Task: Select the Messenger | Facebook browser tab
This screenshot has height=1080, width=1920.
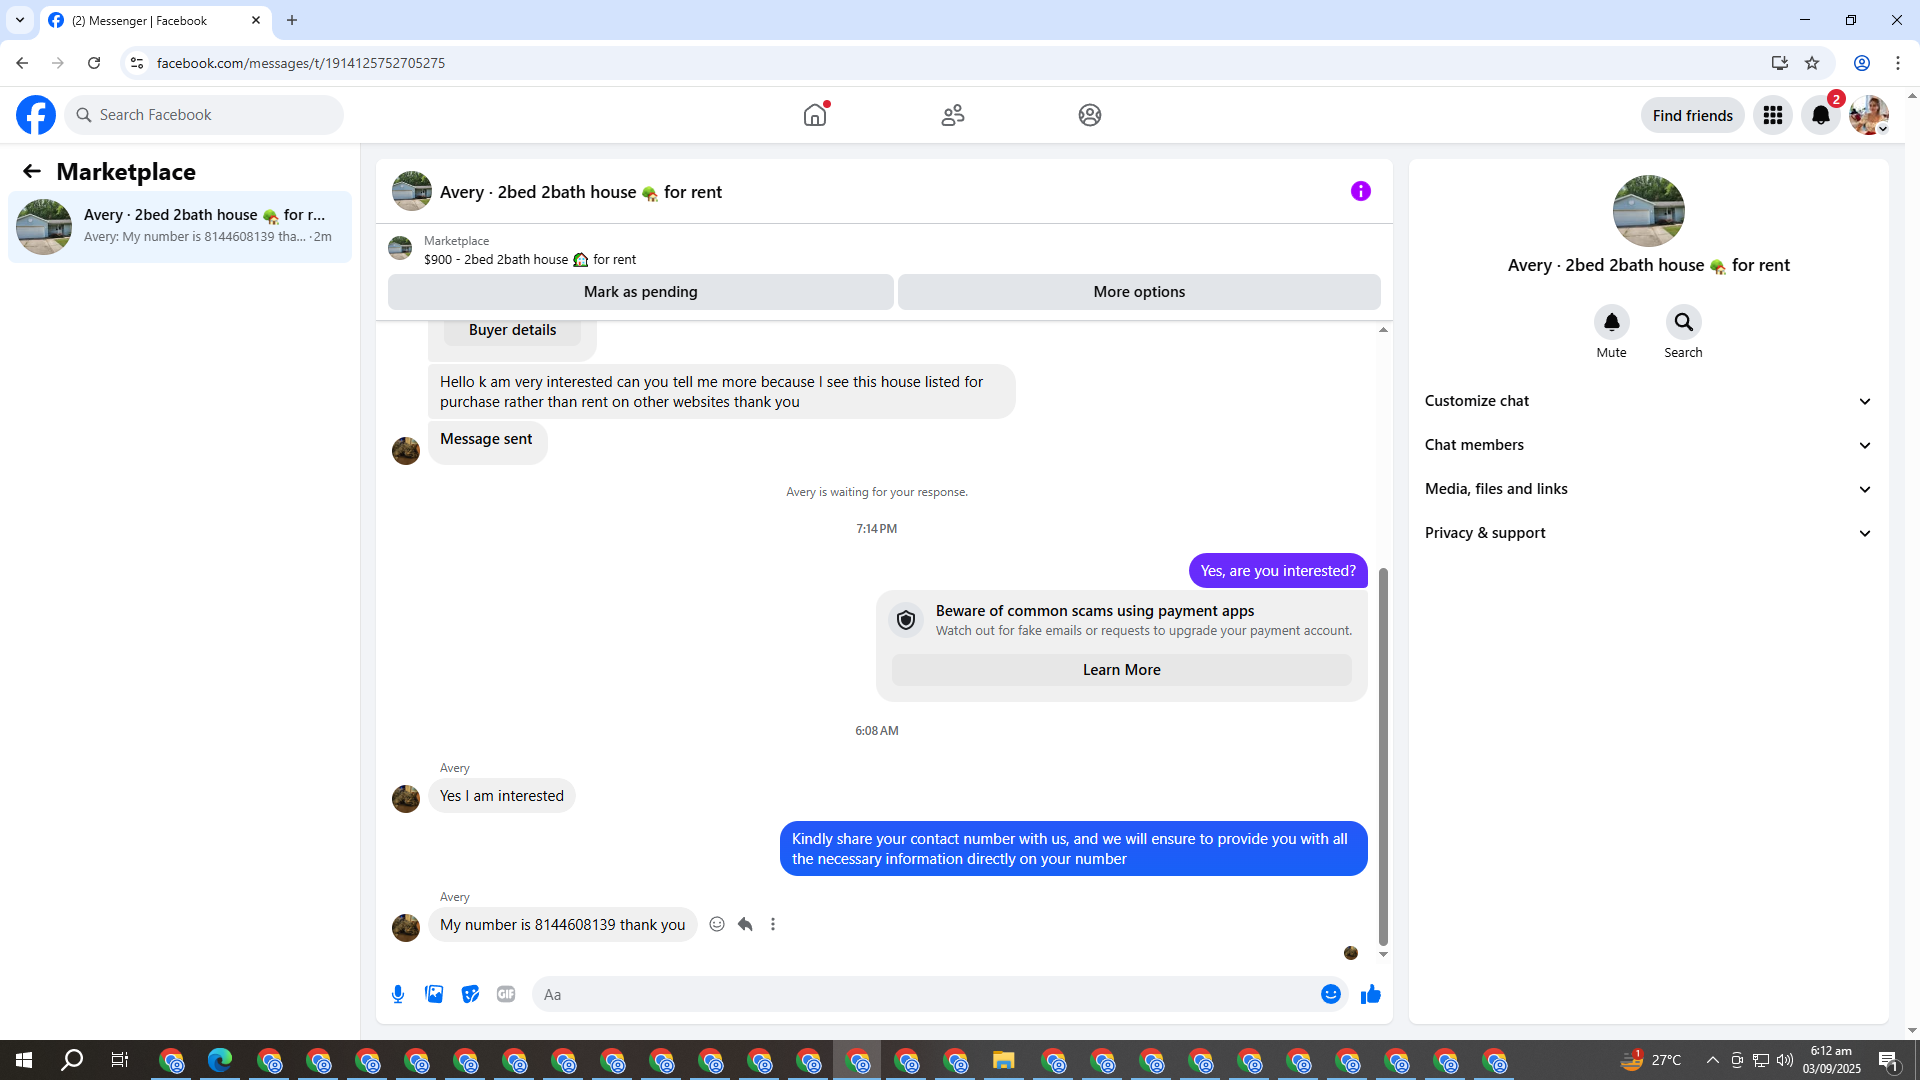Action: (156, 21)
